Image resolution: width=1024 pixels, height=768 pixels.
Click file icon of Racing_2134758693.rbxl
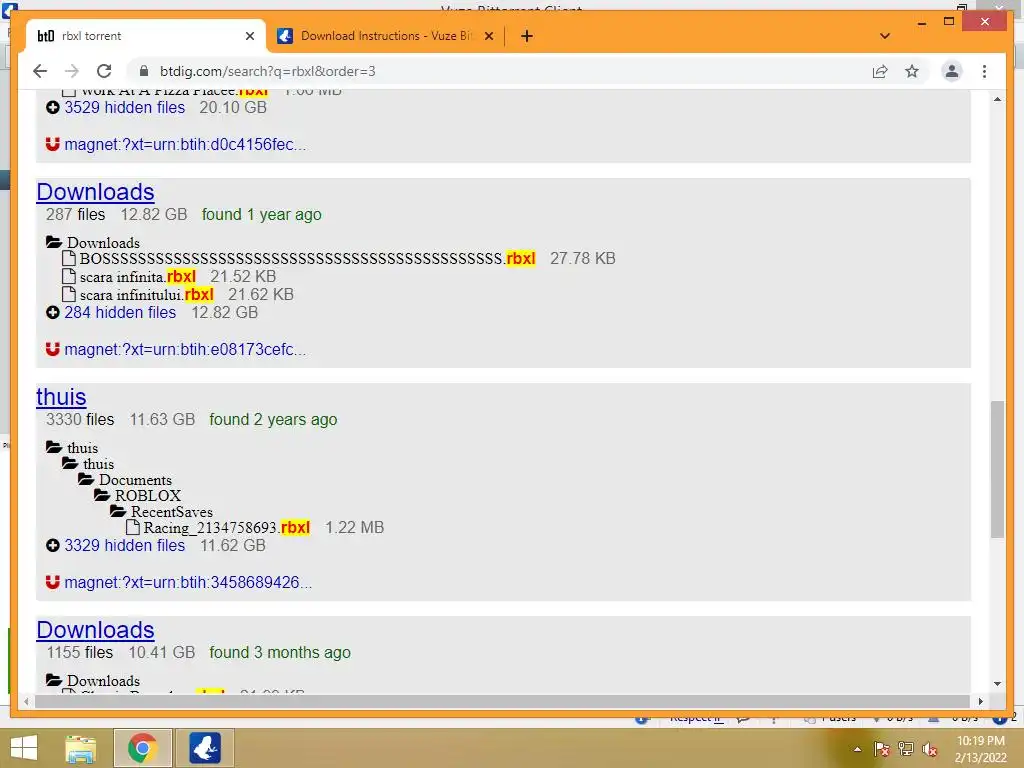(133, 528)
